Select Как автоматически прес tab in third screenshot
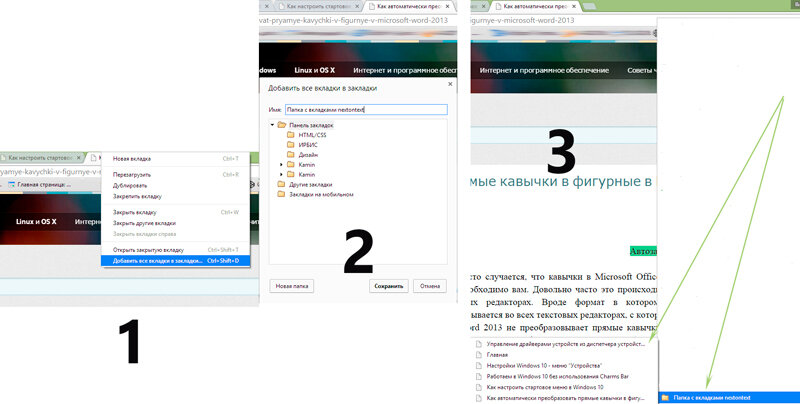This screenshot has width=800, height=404. (x=536, y=7)
